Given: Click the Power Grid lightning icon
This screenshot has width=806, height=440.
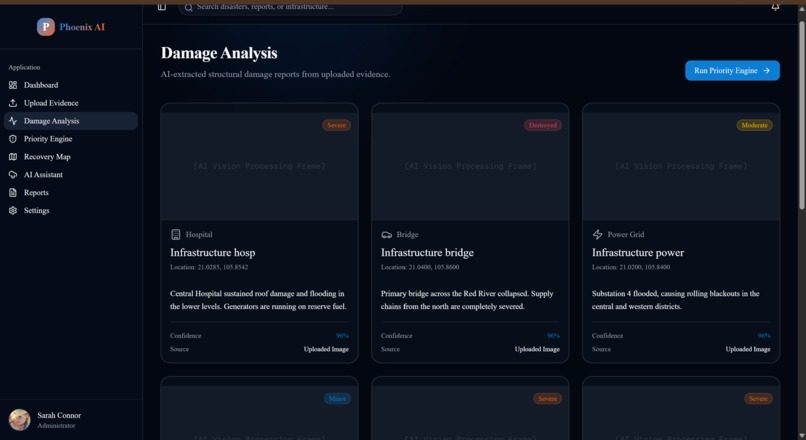Looking at the screenshot, I should pyautogui.click(x=597, y=234).
